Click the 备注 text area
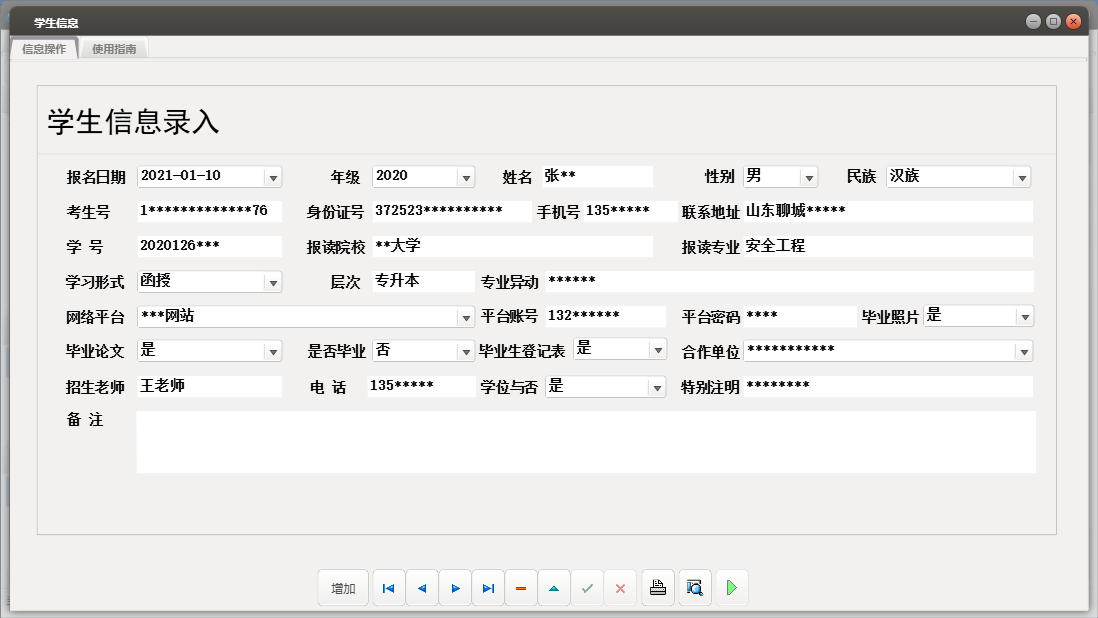 [585, 441]
